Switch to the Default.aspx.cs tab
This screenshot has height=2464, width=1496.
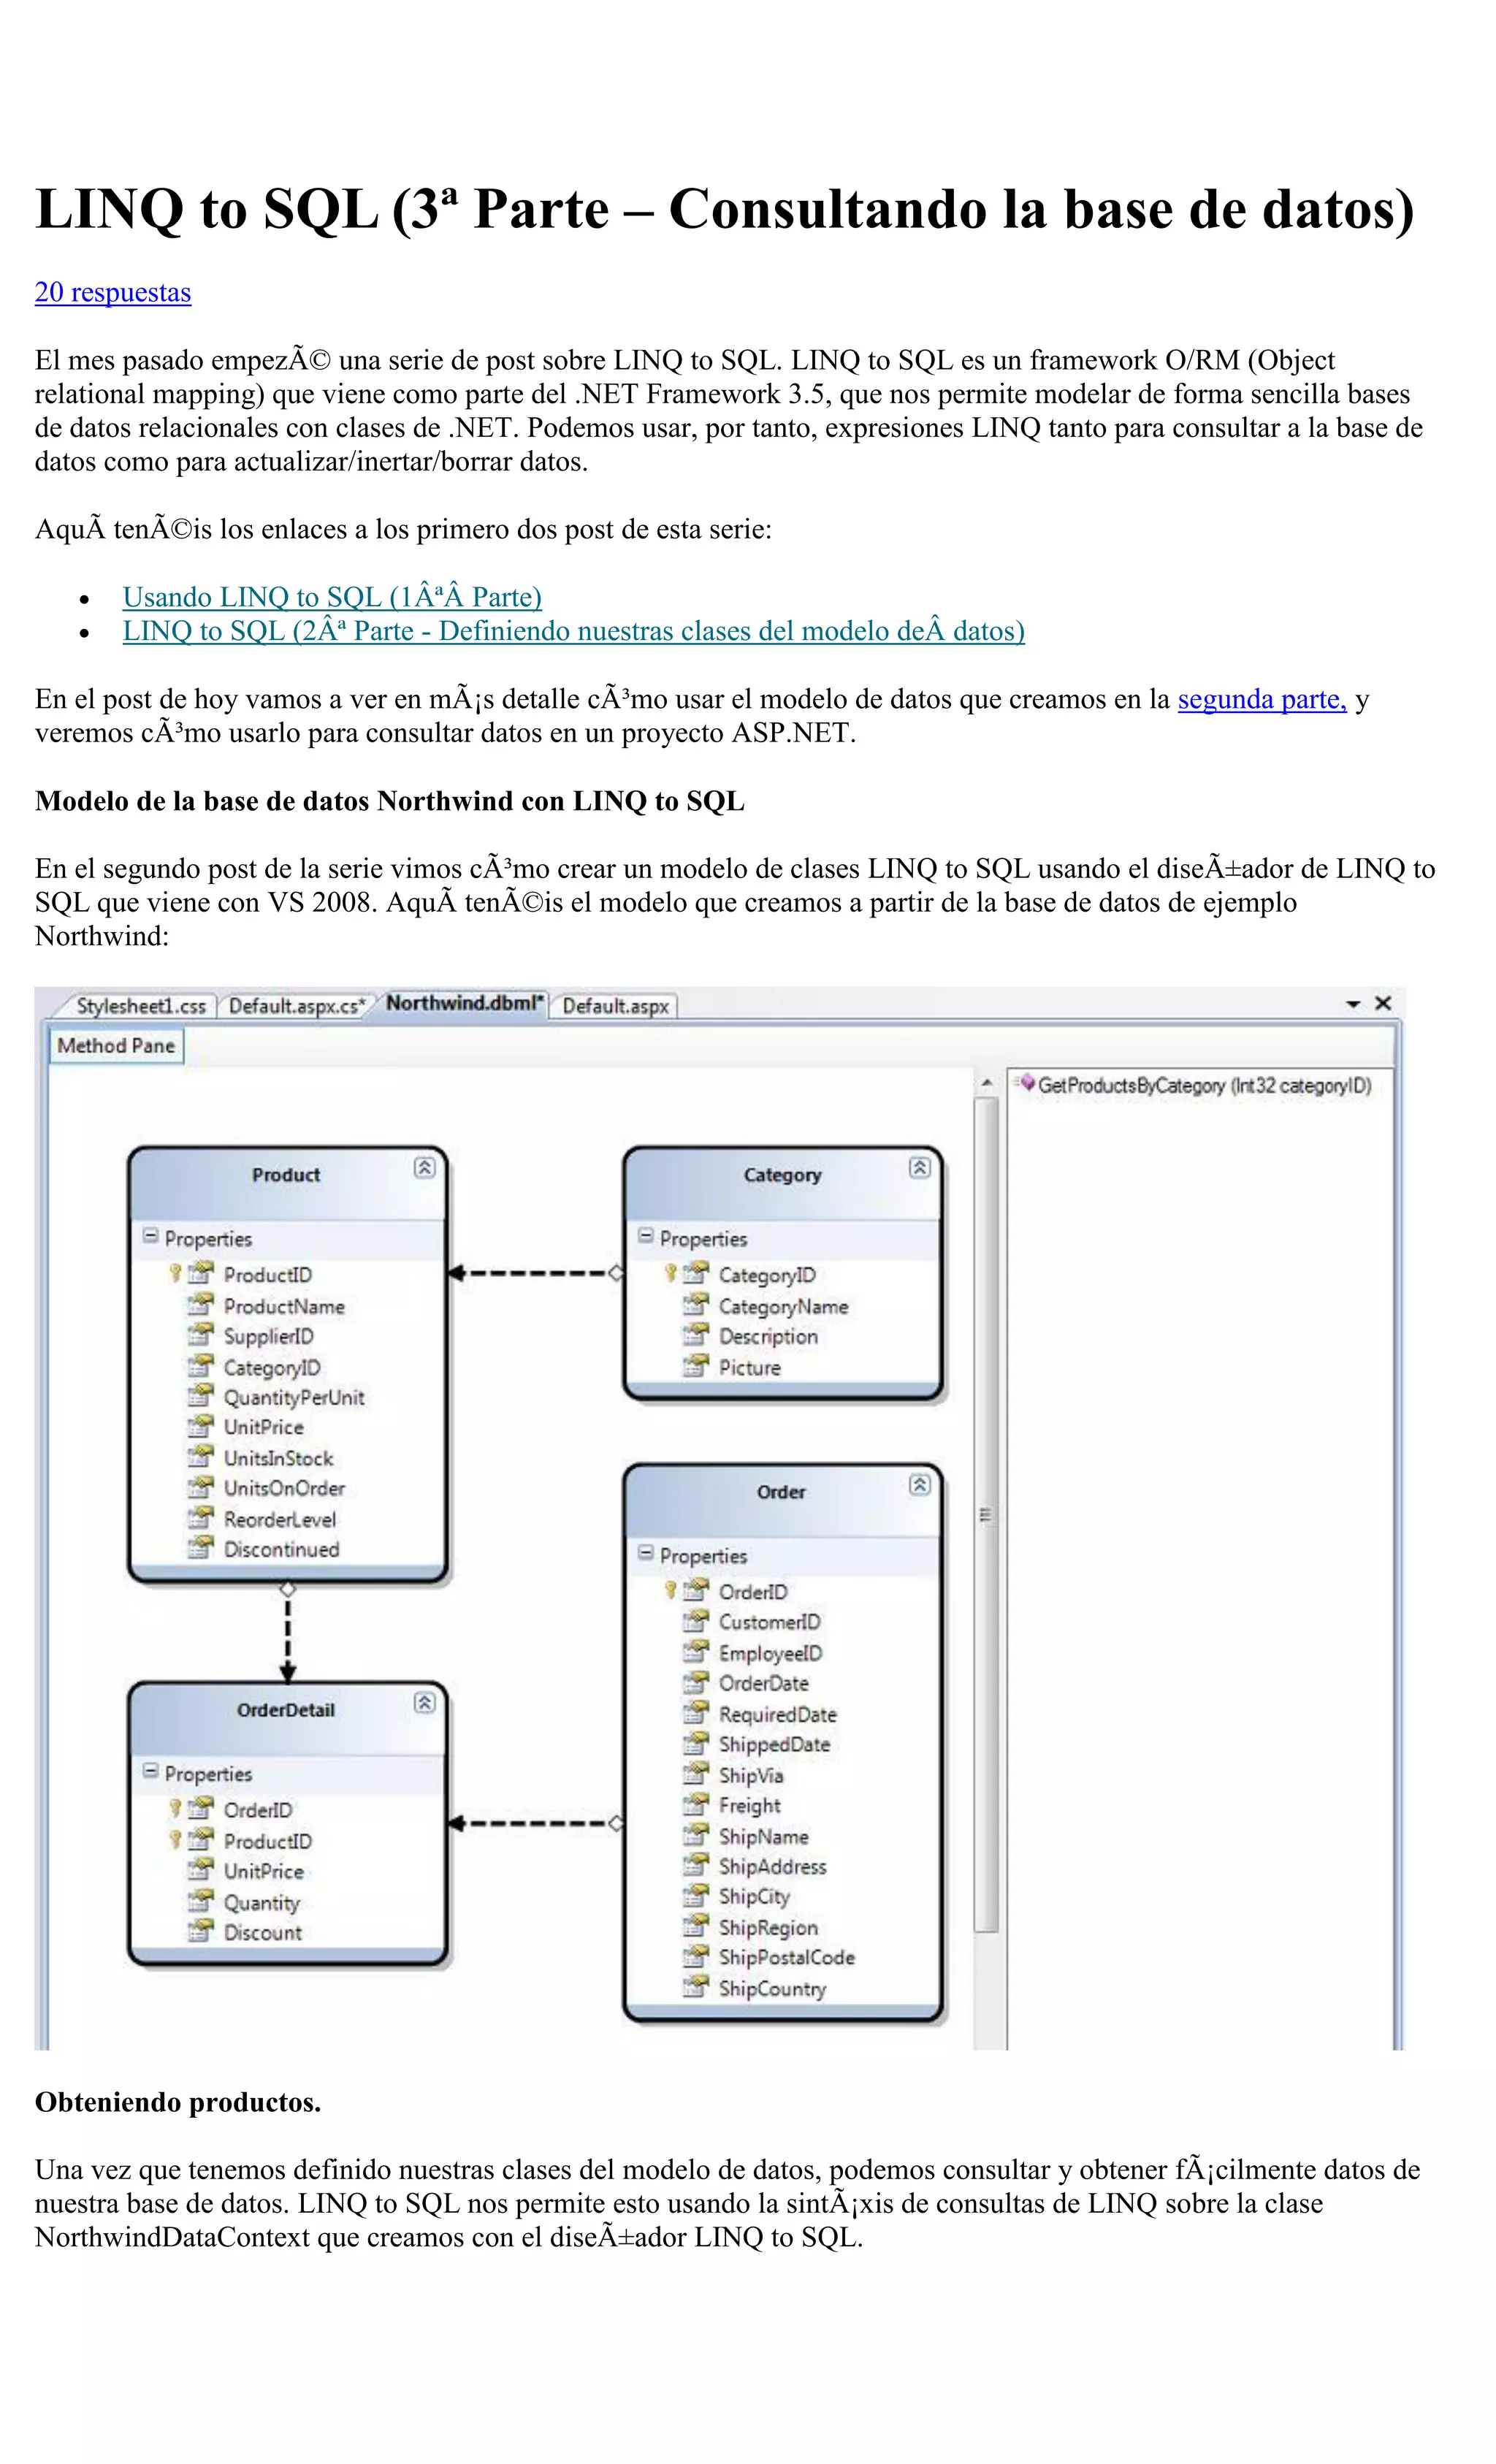click(x=296, y=1006)
